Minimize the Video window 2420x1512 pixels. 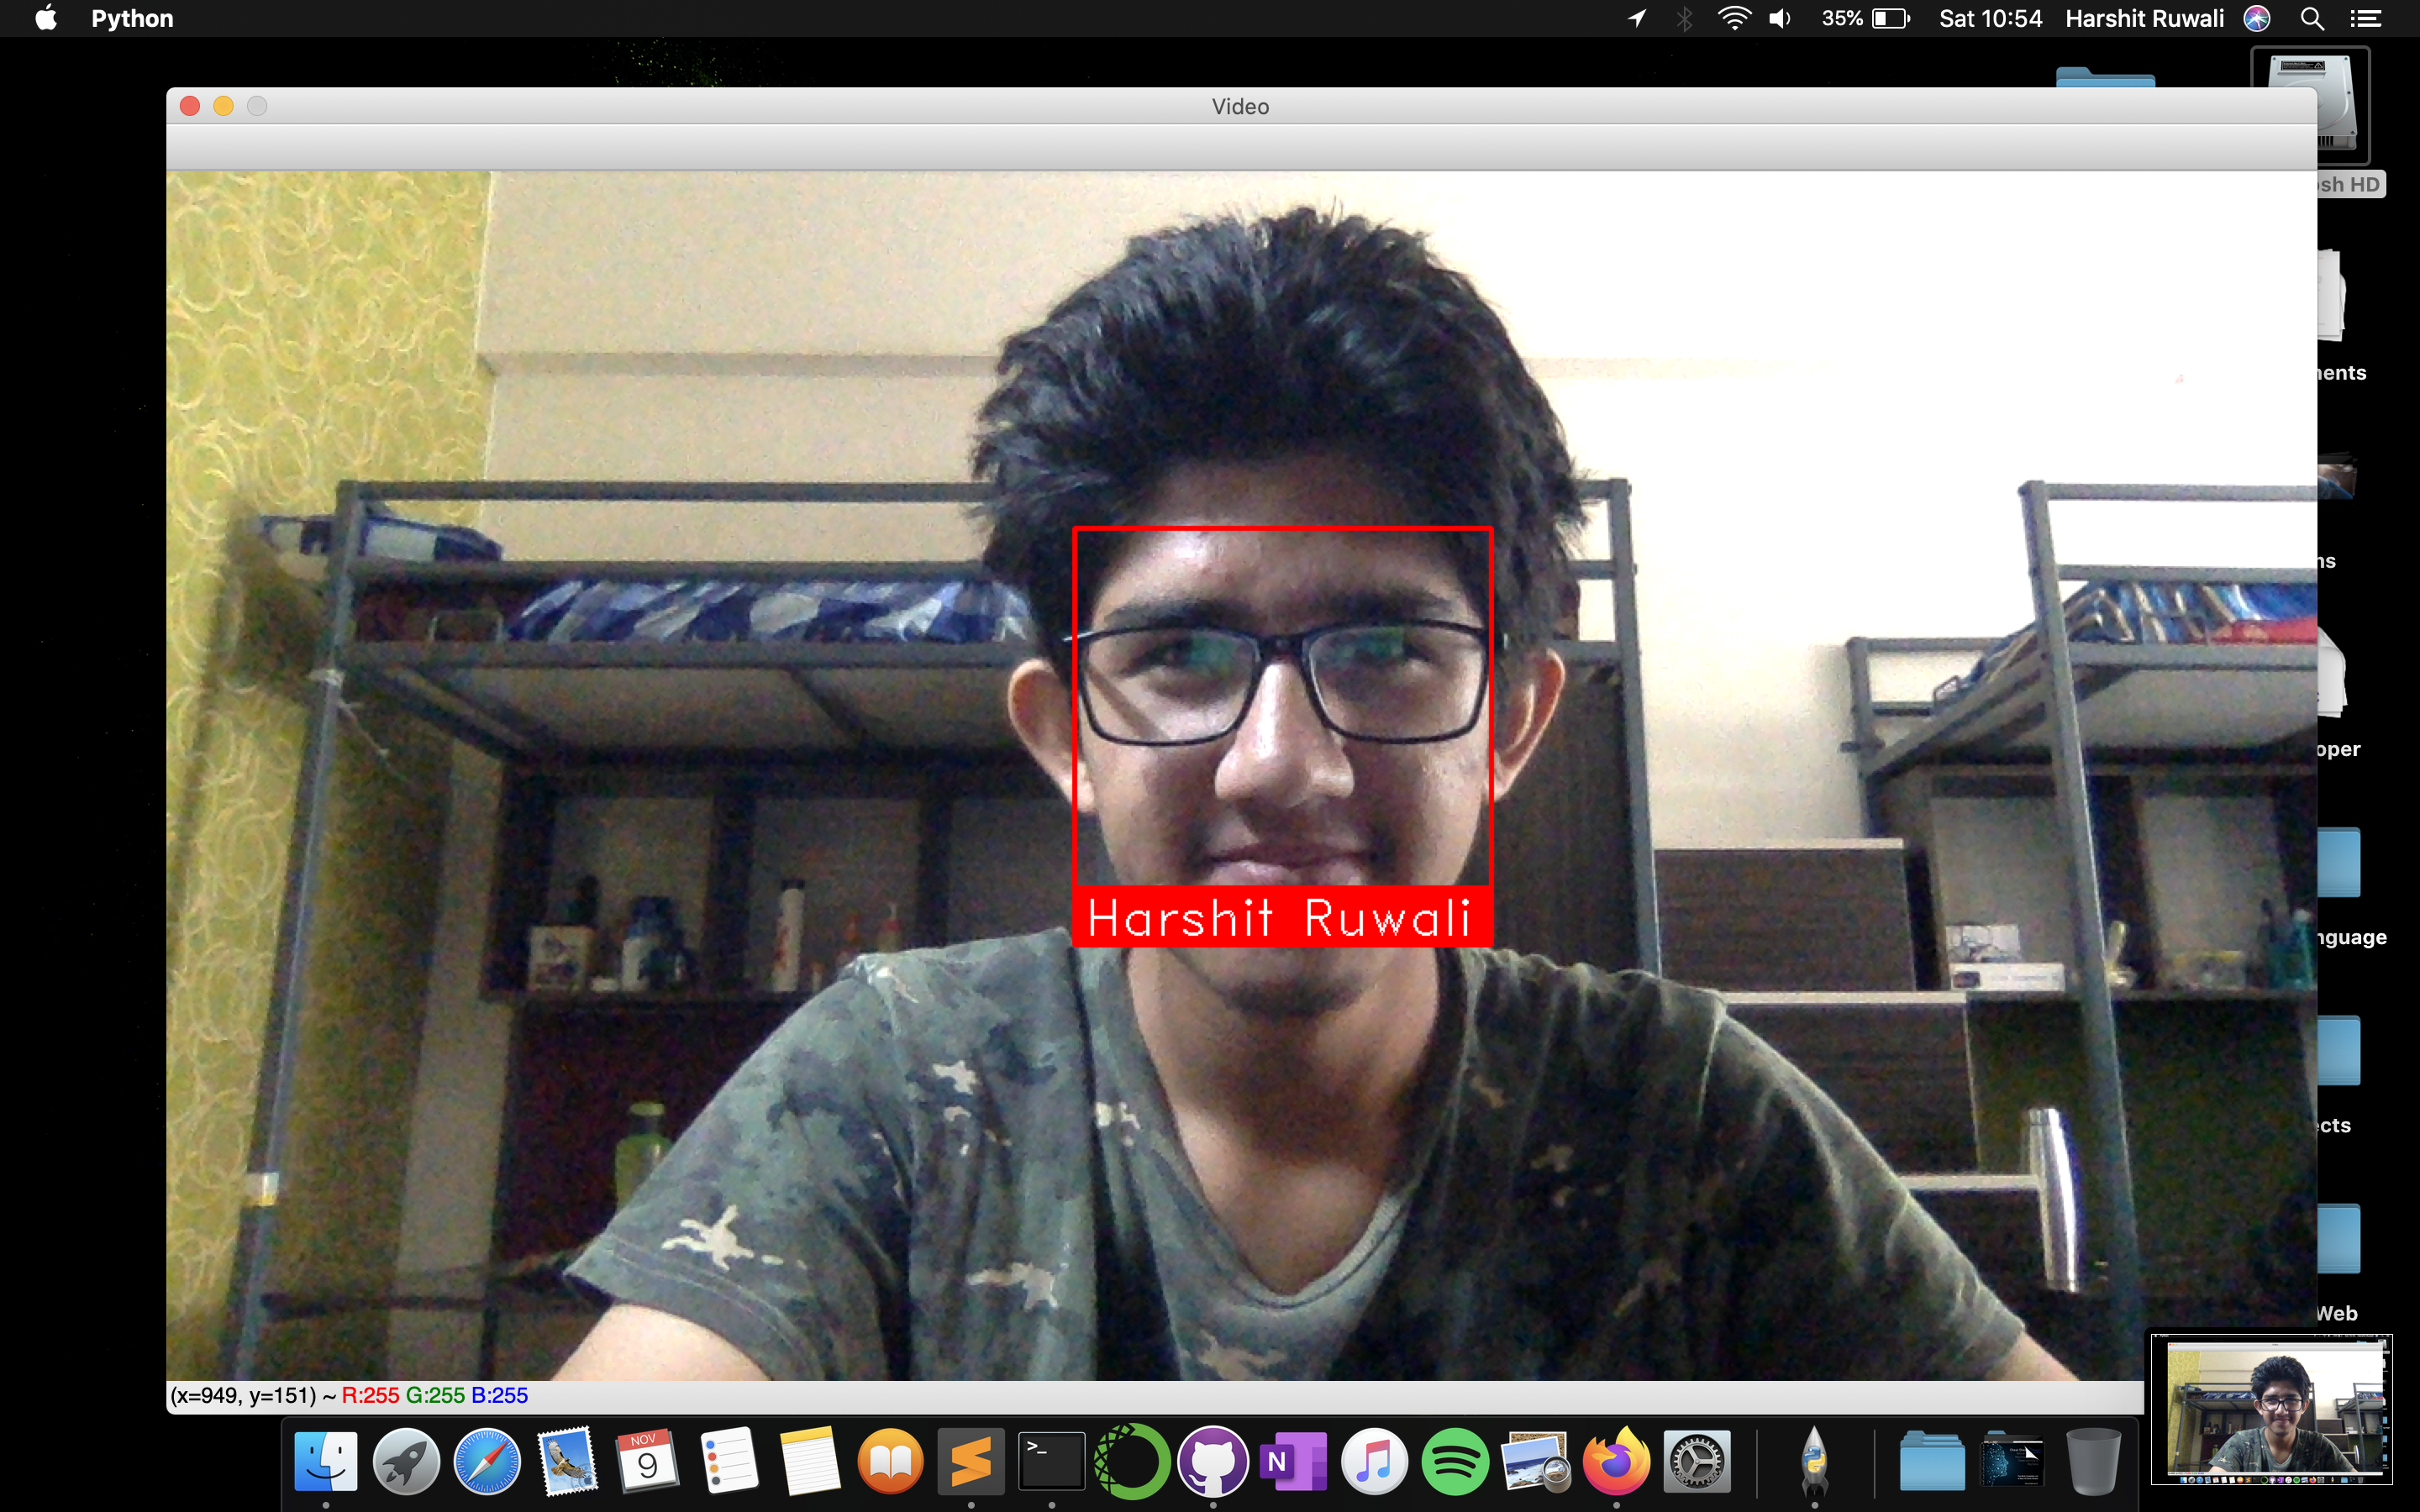click(223, 106)
